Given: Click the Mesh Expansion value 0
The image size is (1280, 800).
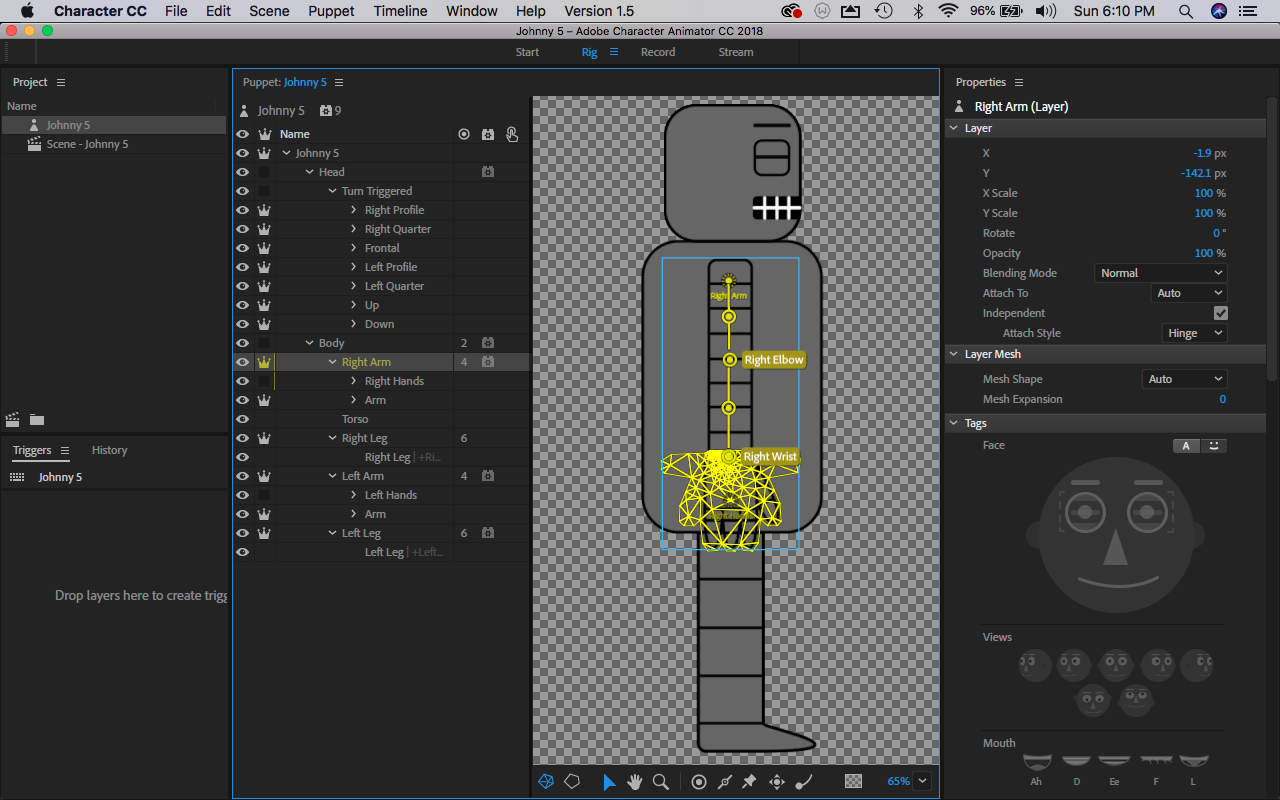Looking at the screenshot, I should pos(1222,399).
